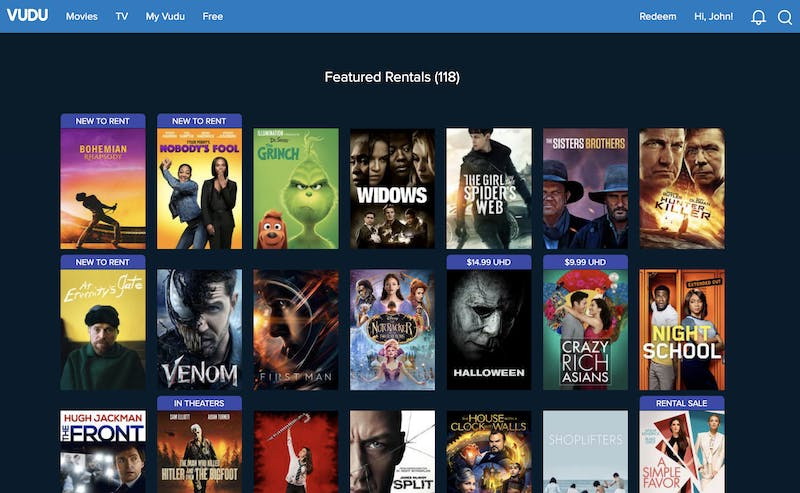The image size is (800, 493).
Task: Choose the Widows movie poster
Action: tap(392, 188)
